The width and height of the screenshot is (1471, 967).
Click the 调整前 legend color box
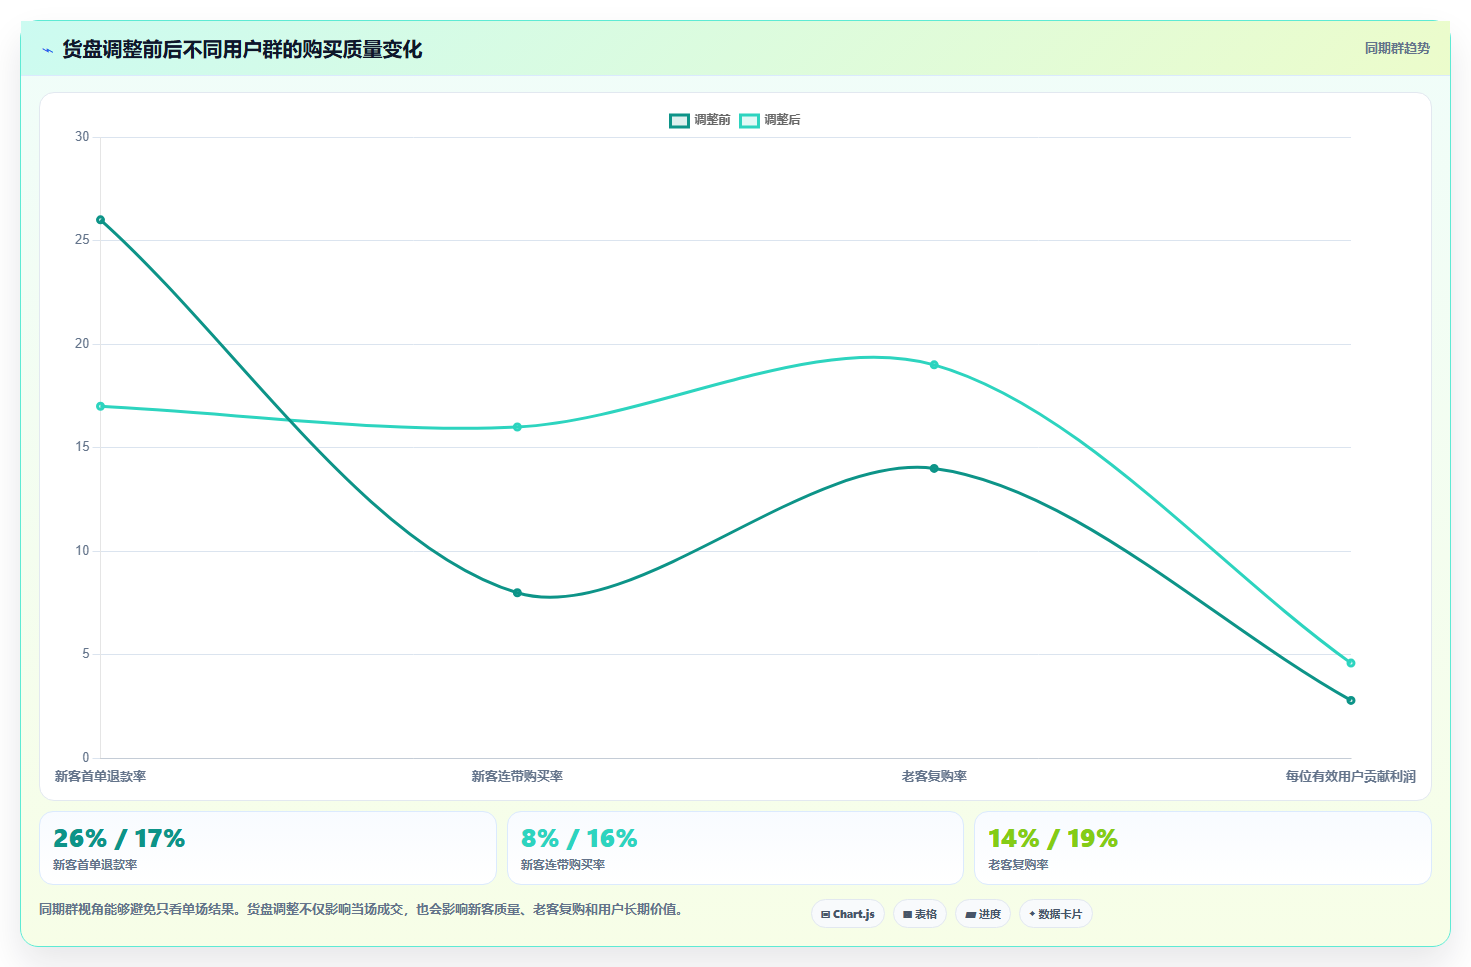point(679,120)
